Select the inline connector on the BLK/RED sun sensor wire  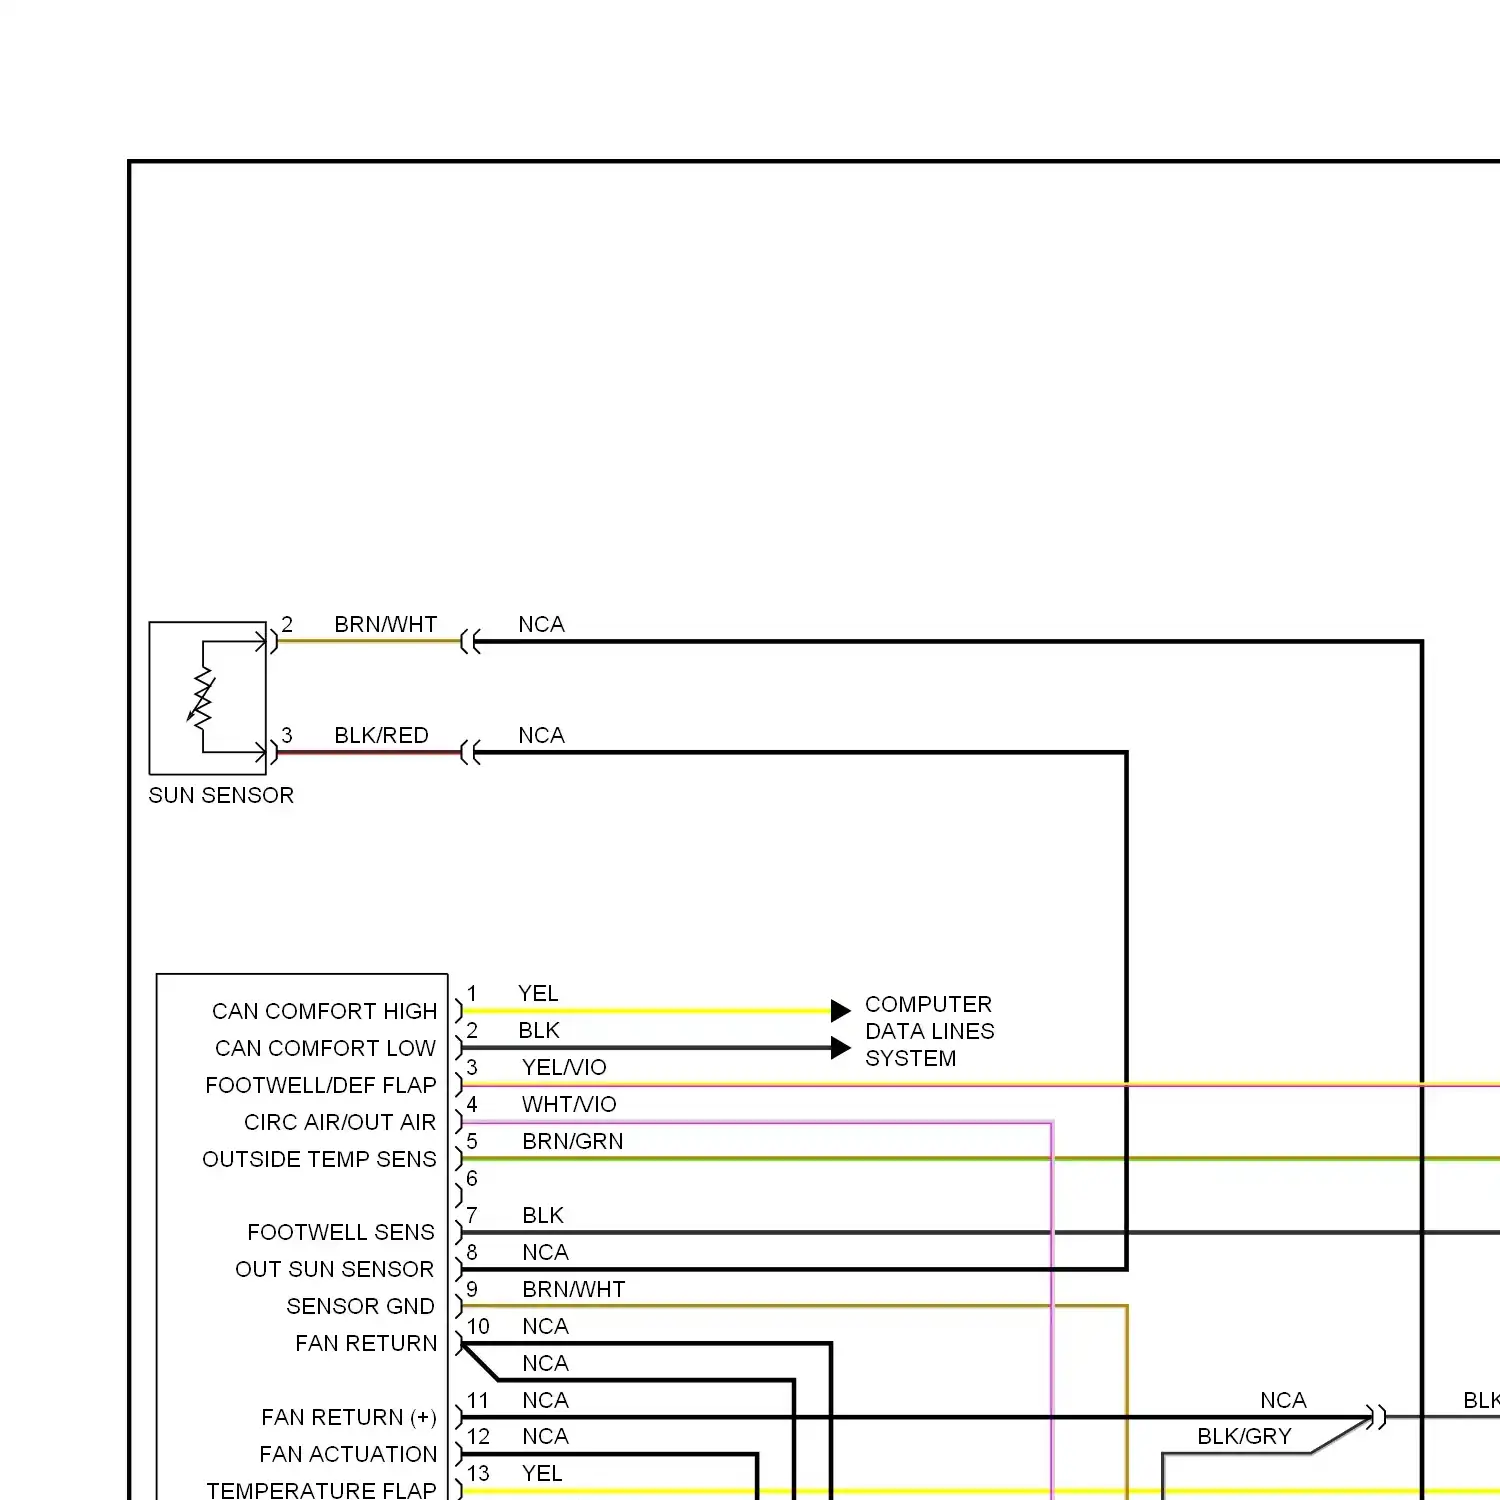click(470, 753)
